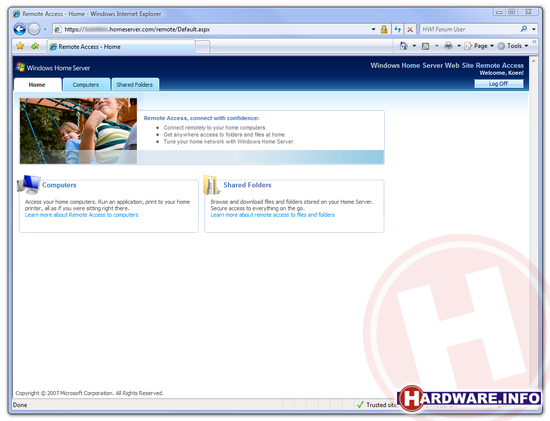Click the Add to Favorites icon

coord(35,46)
